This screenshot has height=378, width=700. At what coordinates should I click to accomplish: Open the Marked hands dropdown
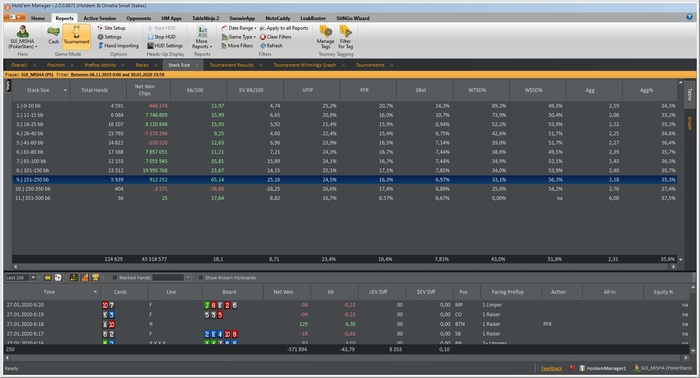[x=188, y=278]
